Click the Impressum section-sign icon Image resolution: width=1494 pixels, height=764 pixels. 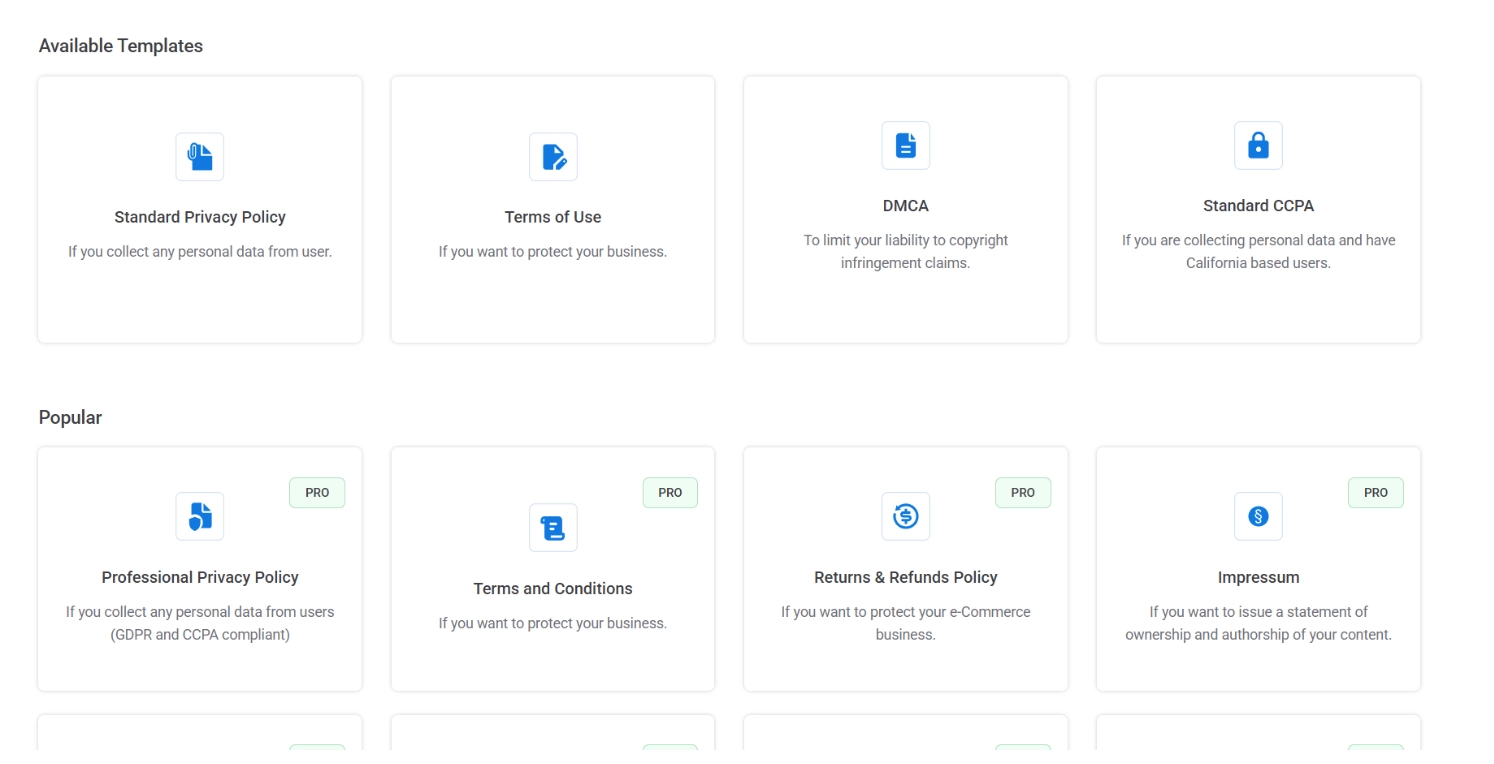coord(1258,516)
